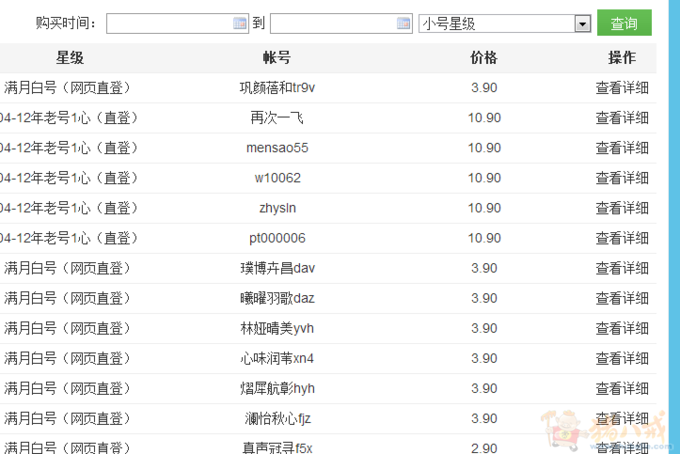Image resolution: width=680 pixels, height=454 pixels.
Task: Open 查看详细 for account 心味润苇xn4
Action: click(x=622, y=358)
